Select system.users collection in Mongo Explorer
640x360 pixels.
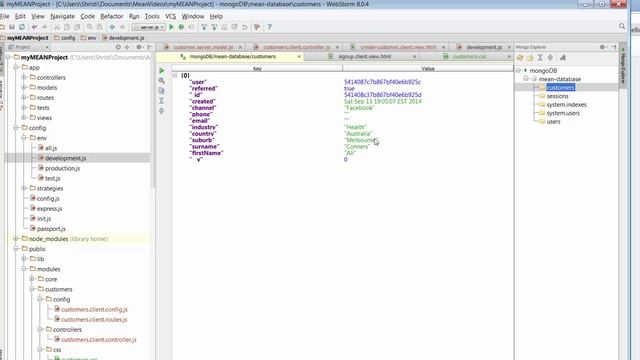click(563, 113)
